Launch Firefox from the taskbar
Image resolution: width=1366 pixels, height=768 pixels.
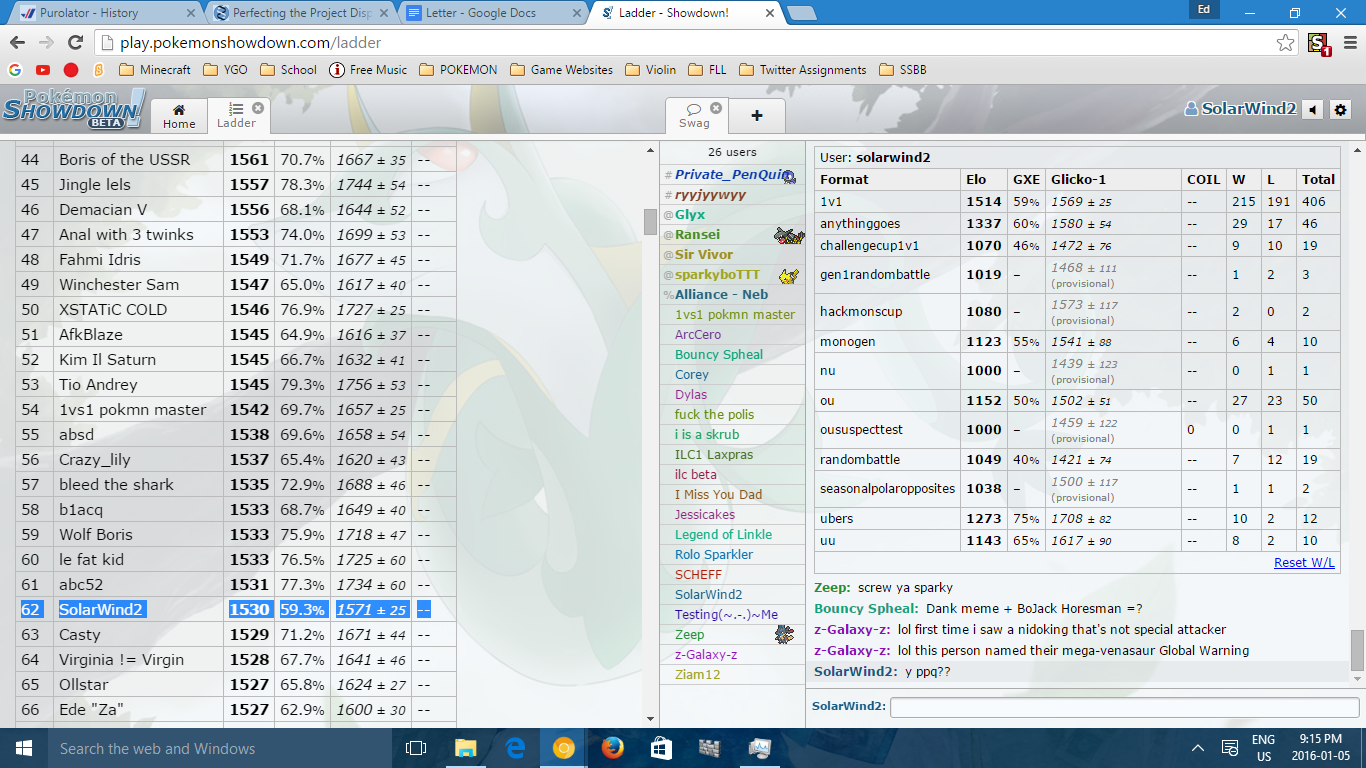pos(612,748)
